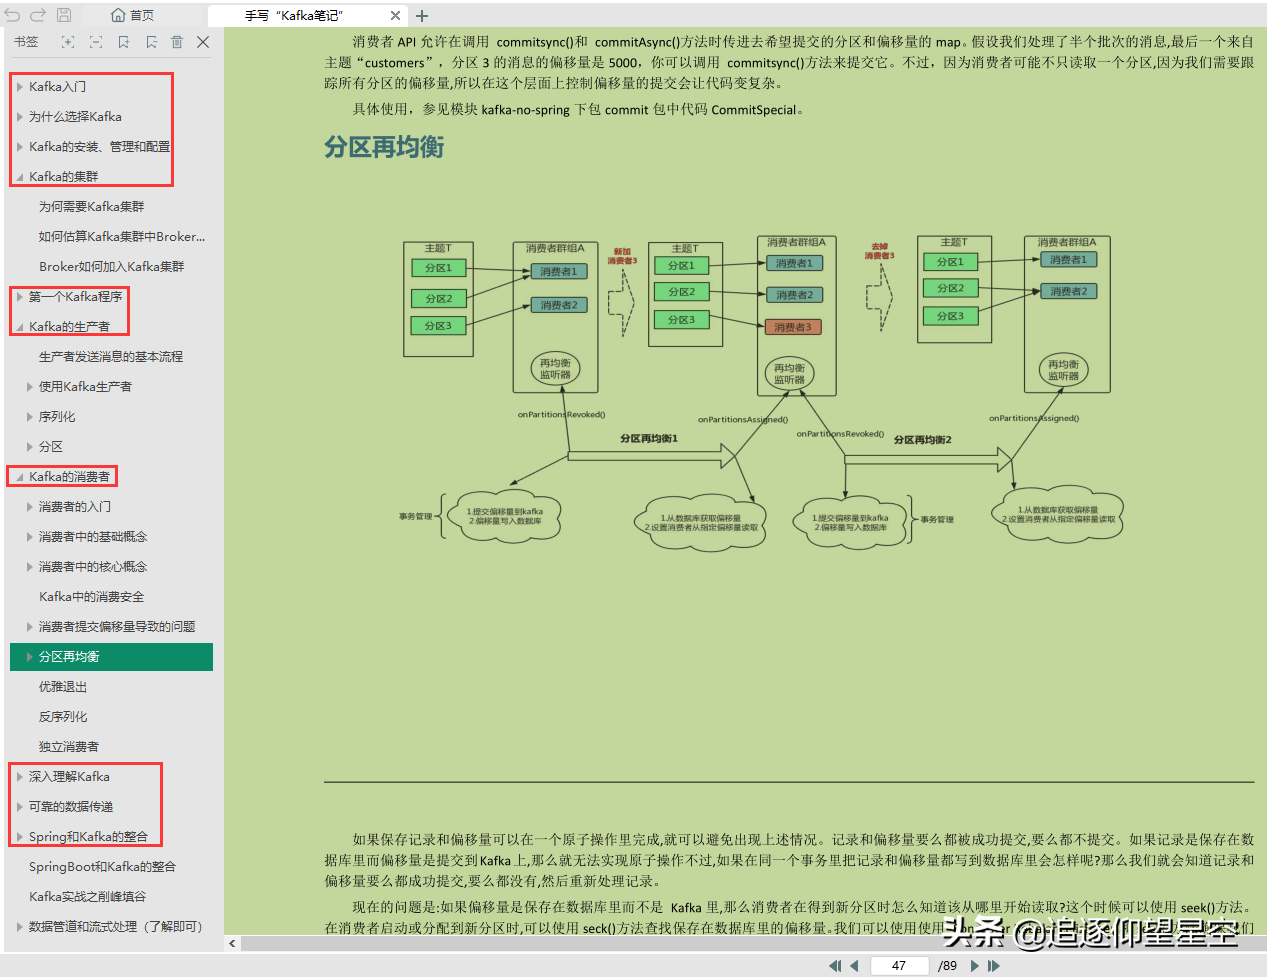
Task: Expand the Spring和Kafka的整合 bookmark
Action: pyautogui.click(x=20, y=837)
